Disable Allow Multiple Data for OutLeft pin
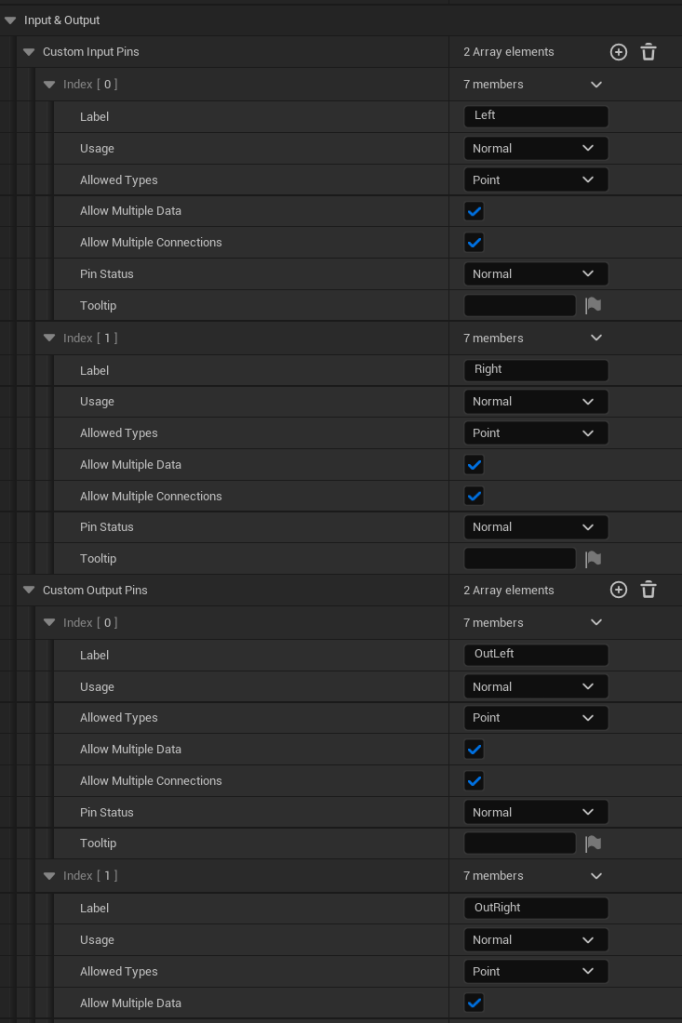682x1023 pixels. (474, 749)
